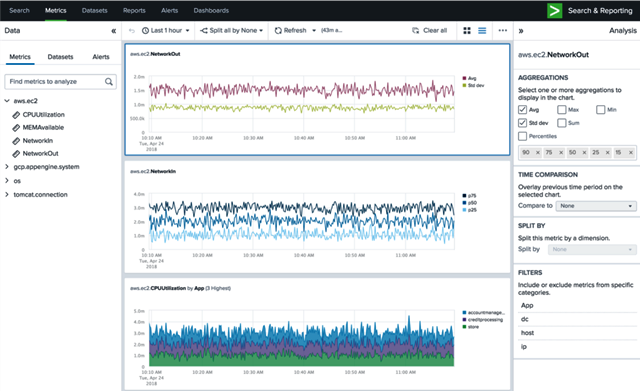This screenshot has height=391, width=640.
Task: Open the Dashboards top navigation item
Action: (x=211, y=11)
